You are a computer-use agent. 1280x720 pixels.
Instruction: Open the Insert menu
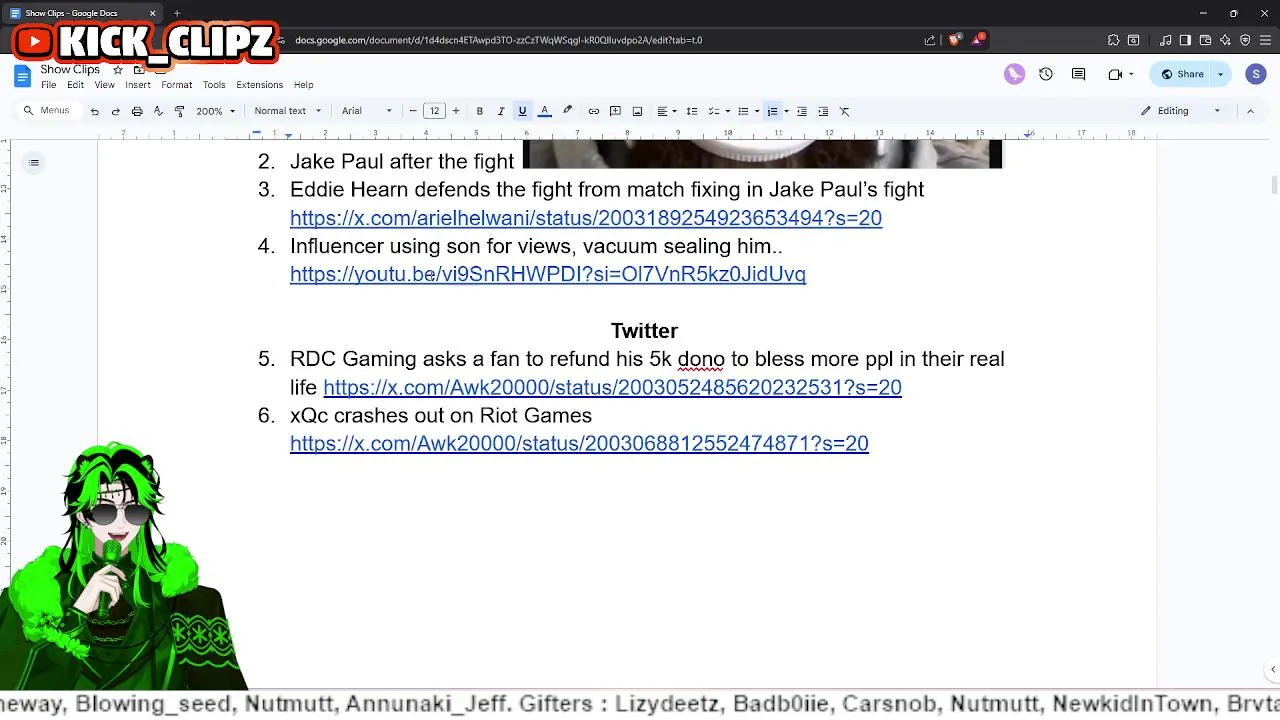138,85
